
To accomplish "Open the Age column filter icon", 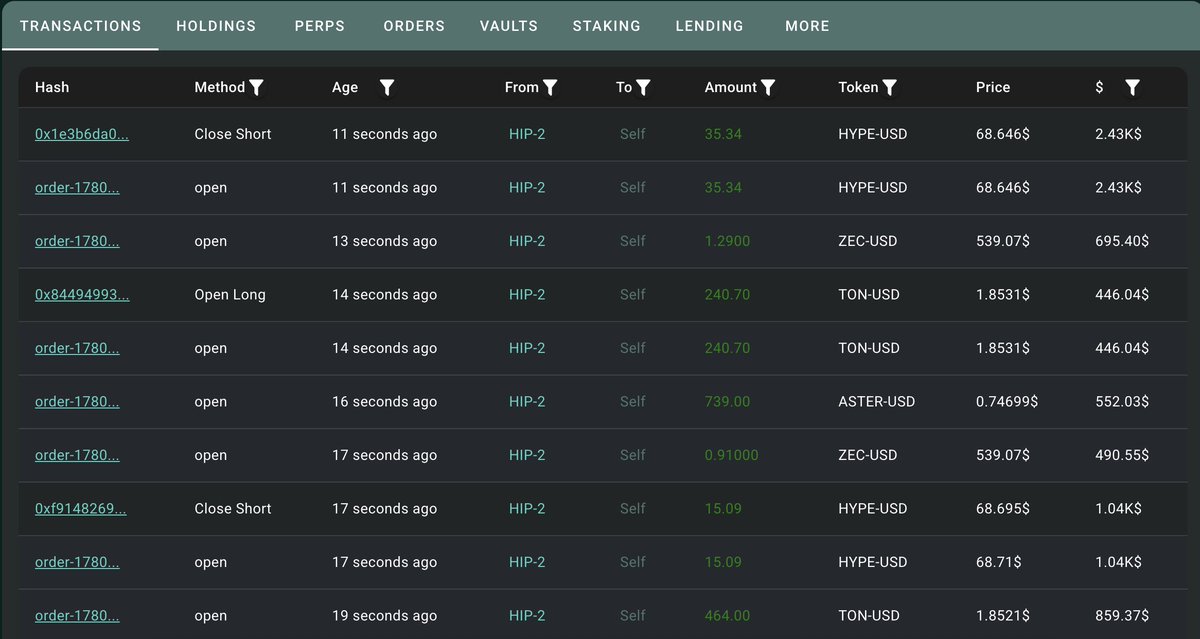I will point(387,88).
